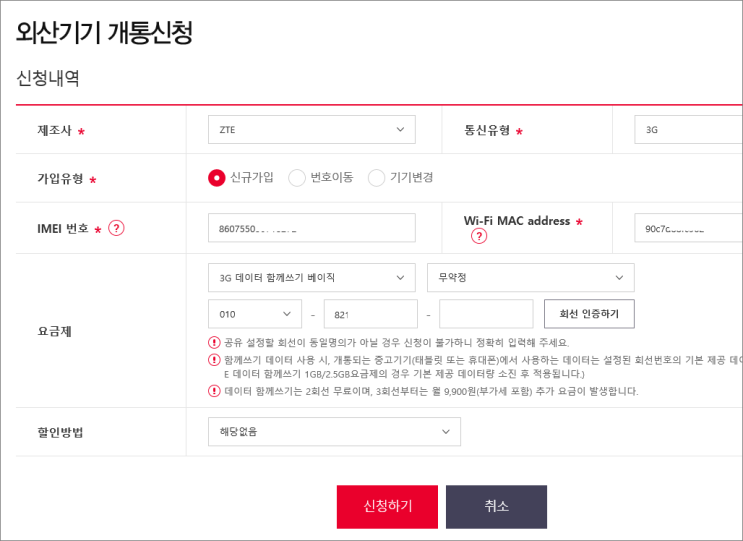Select the 신규가입 radio button
This screenshot has height=541, width=743.
(x=217, y=178)
